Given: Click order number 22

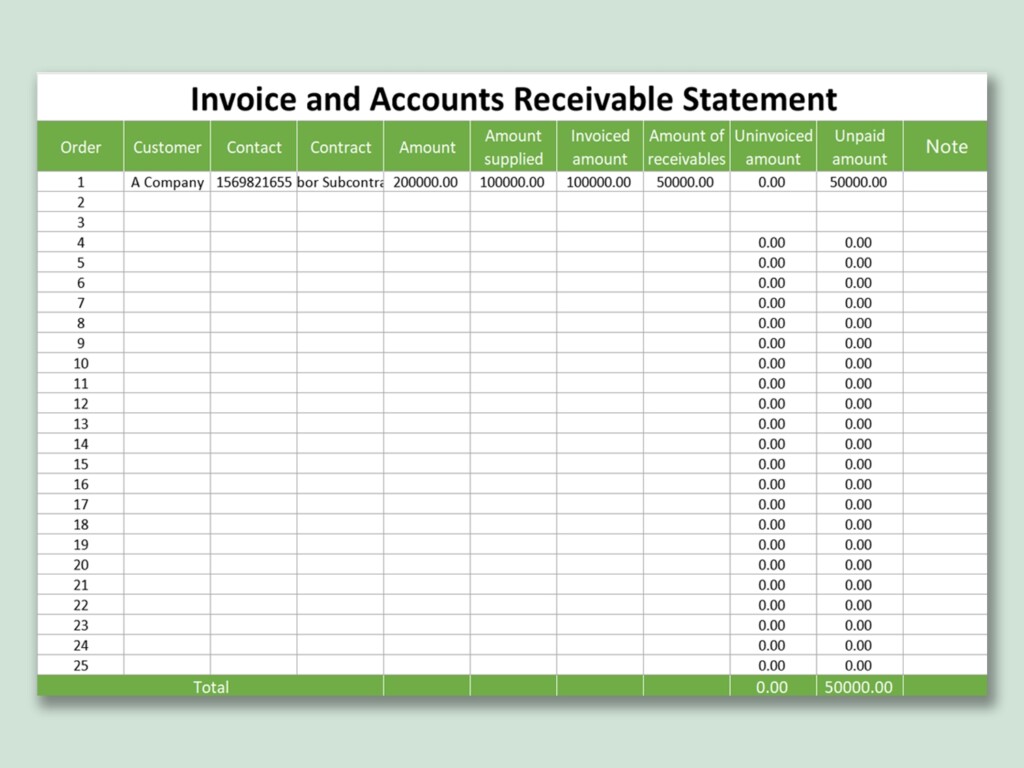Looking at the screenshot, I should [81, 605].
